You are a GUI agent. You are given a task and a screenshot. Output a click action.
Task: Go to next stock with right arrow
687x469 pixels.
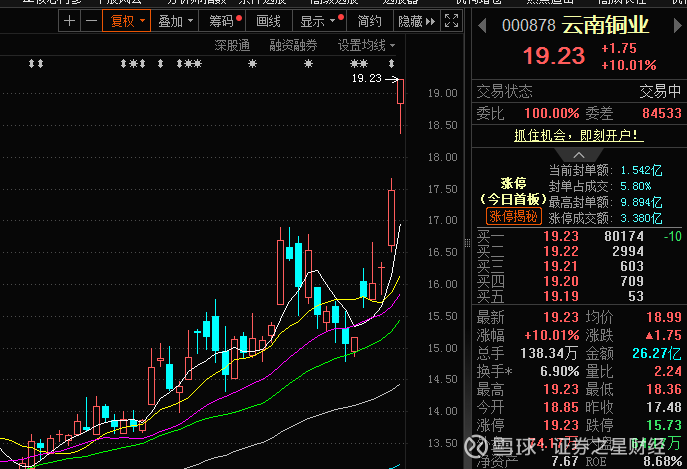[x=677, y=25]
